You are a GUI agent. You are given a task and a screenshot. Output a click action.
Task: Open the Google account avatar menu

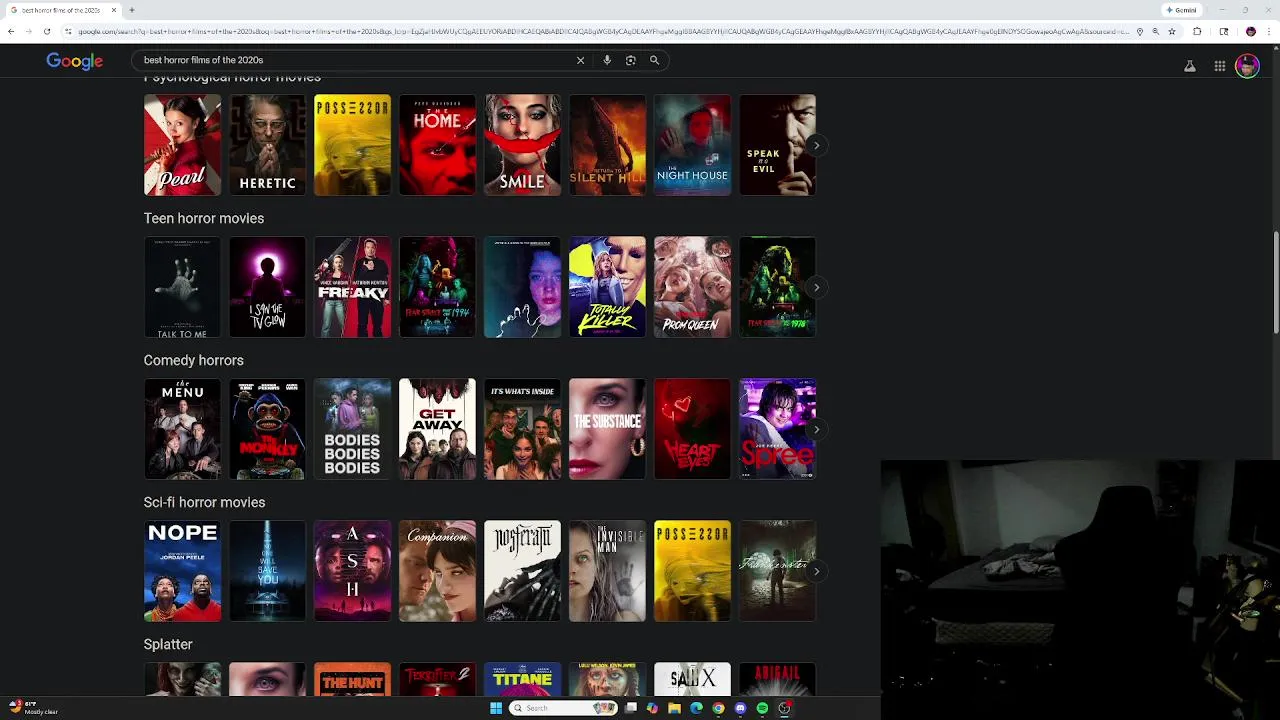click(x=1247, y=66)
